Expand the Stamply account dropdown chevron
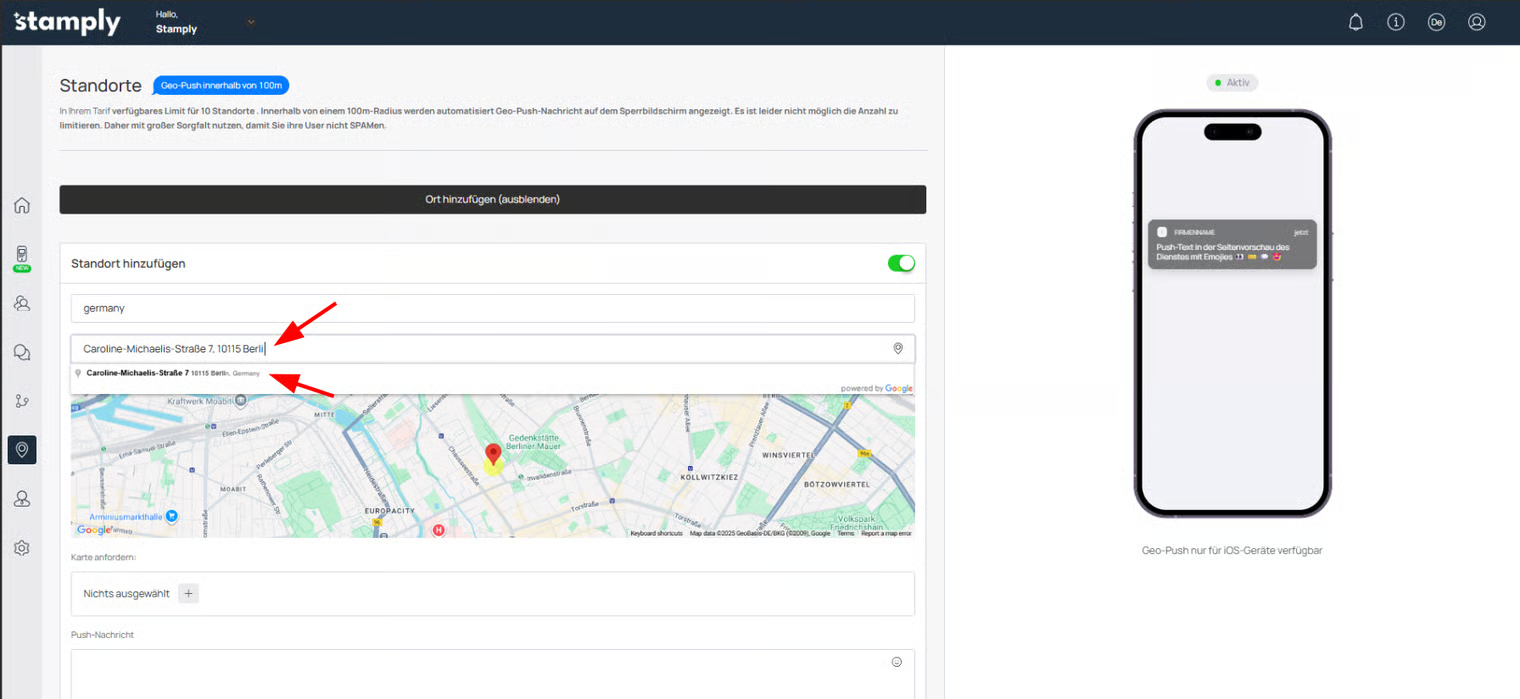Viewport: 1520px width, 699px height. pyautogui.click(x=251, y=22)
